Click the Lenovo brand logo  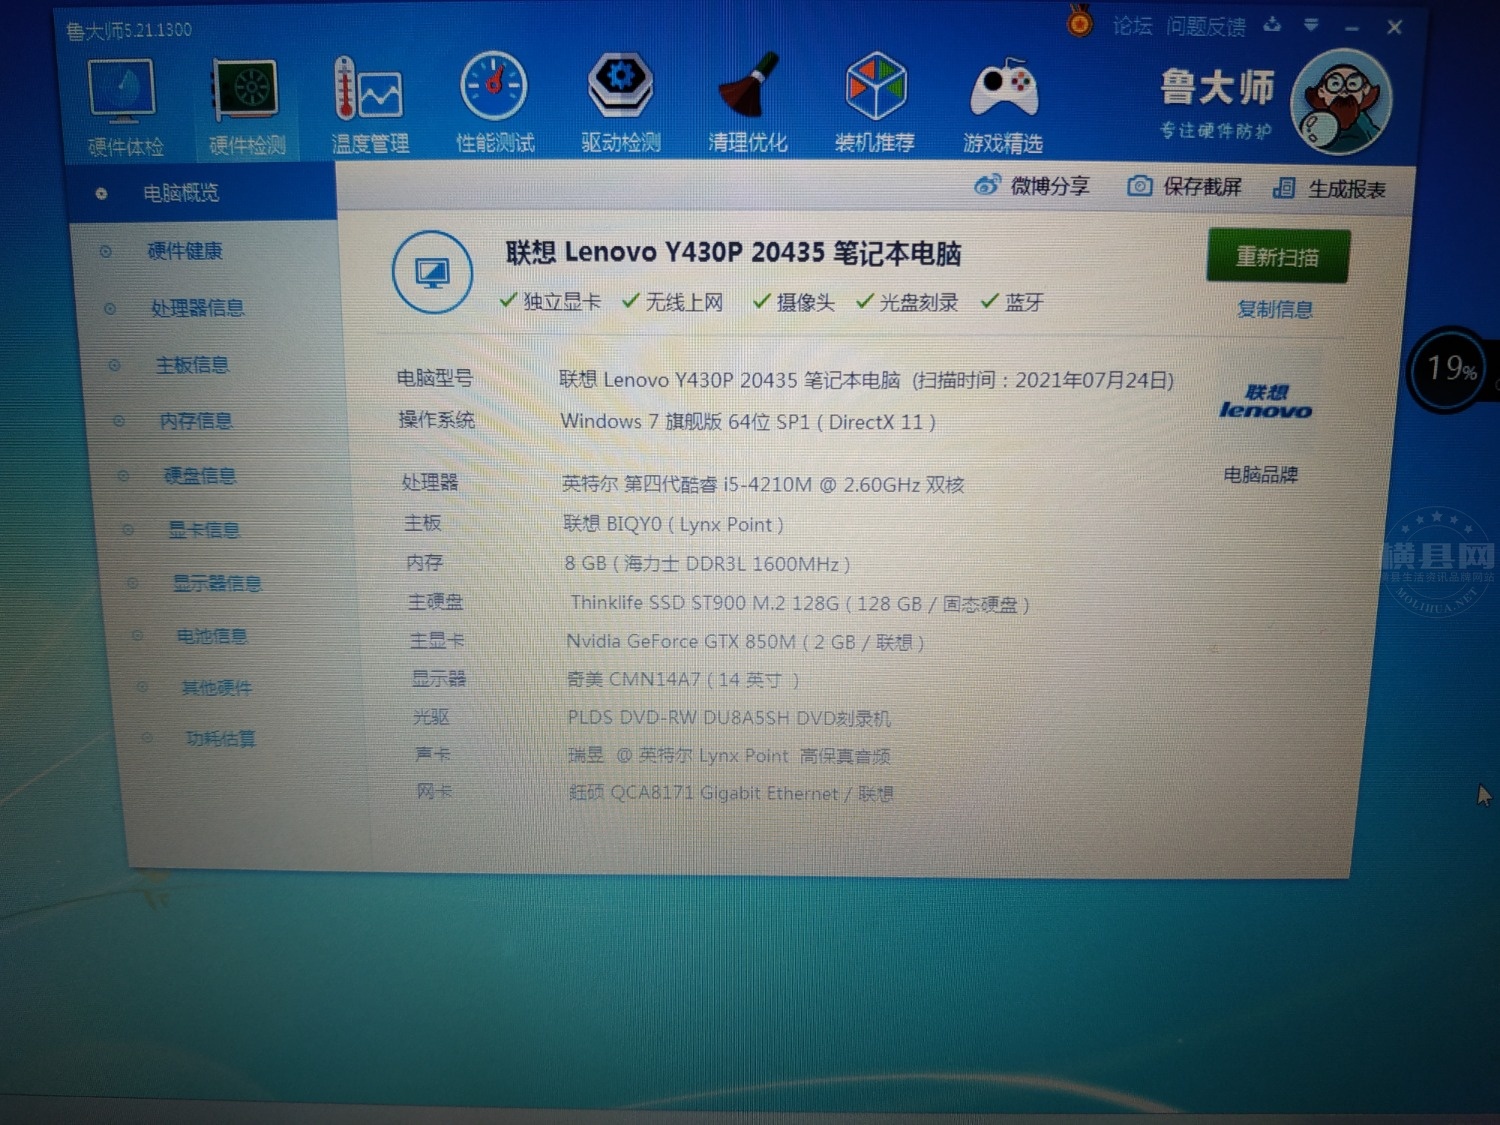tap(1265, 402)
